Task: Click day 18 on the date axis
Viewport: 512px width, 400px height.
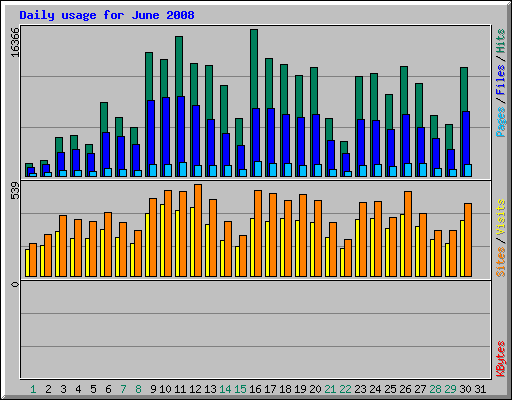Action: (285, 389)
